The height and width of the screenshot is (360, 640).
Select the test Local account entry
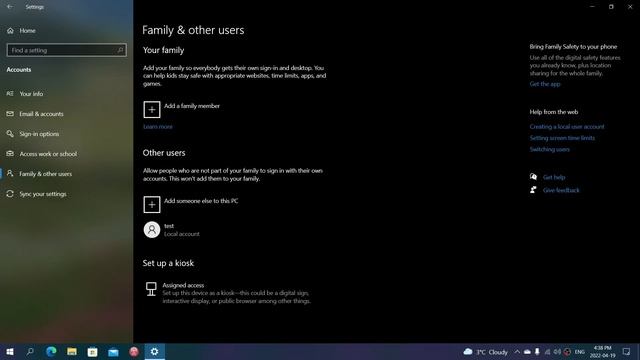point(171,230)
